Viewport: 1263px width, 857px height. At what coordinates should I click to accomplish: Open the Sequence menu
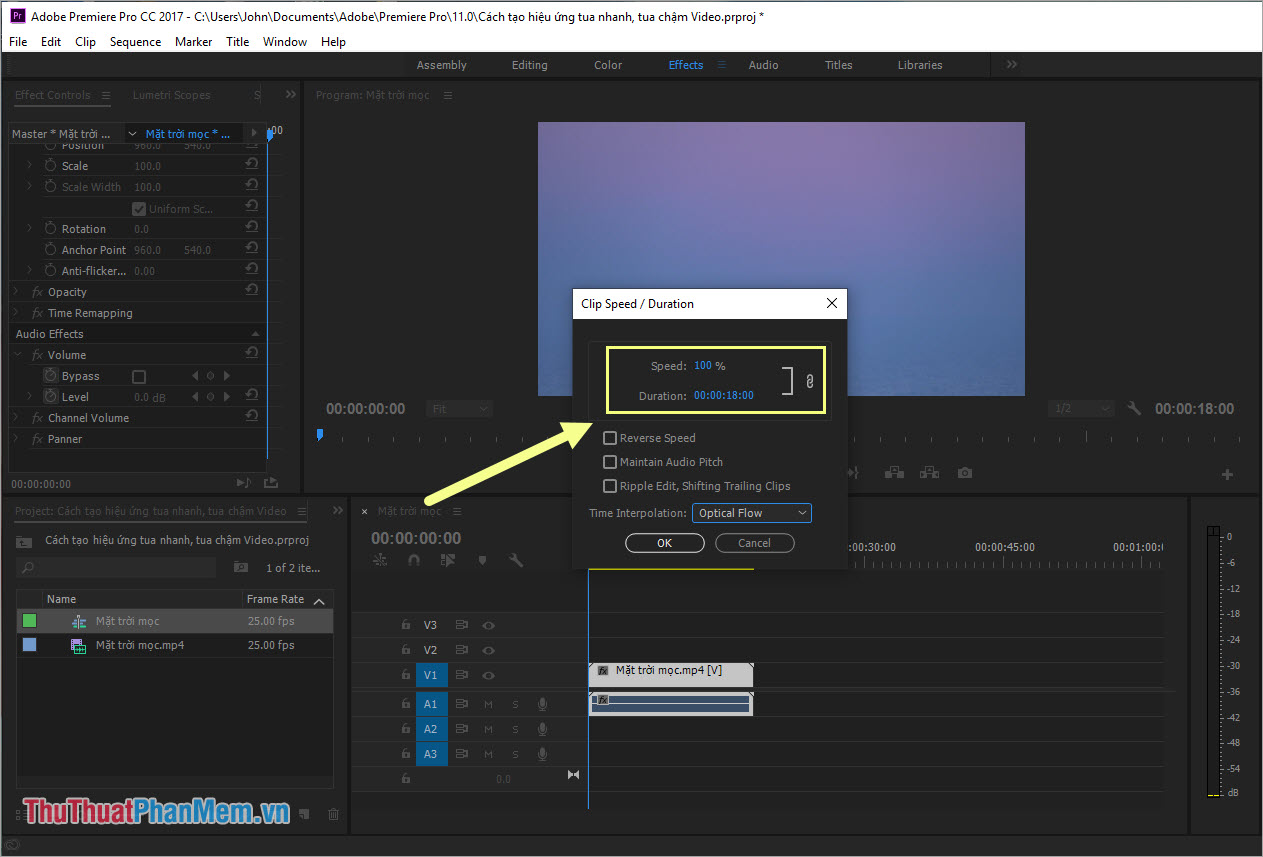[x=135, y=41]
